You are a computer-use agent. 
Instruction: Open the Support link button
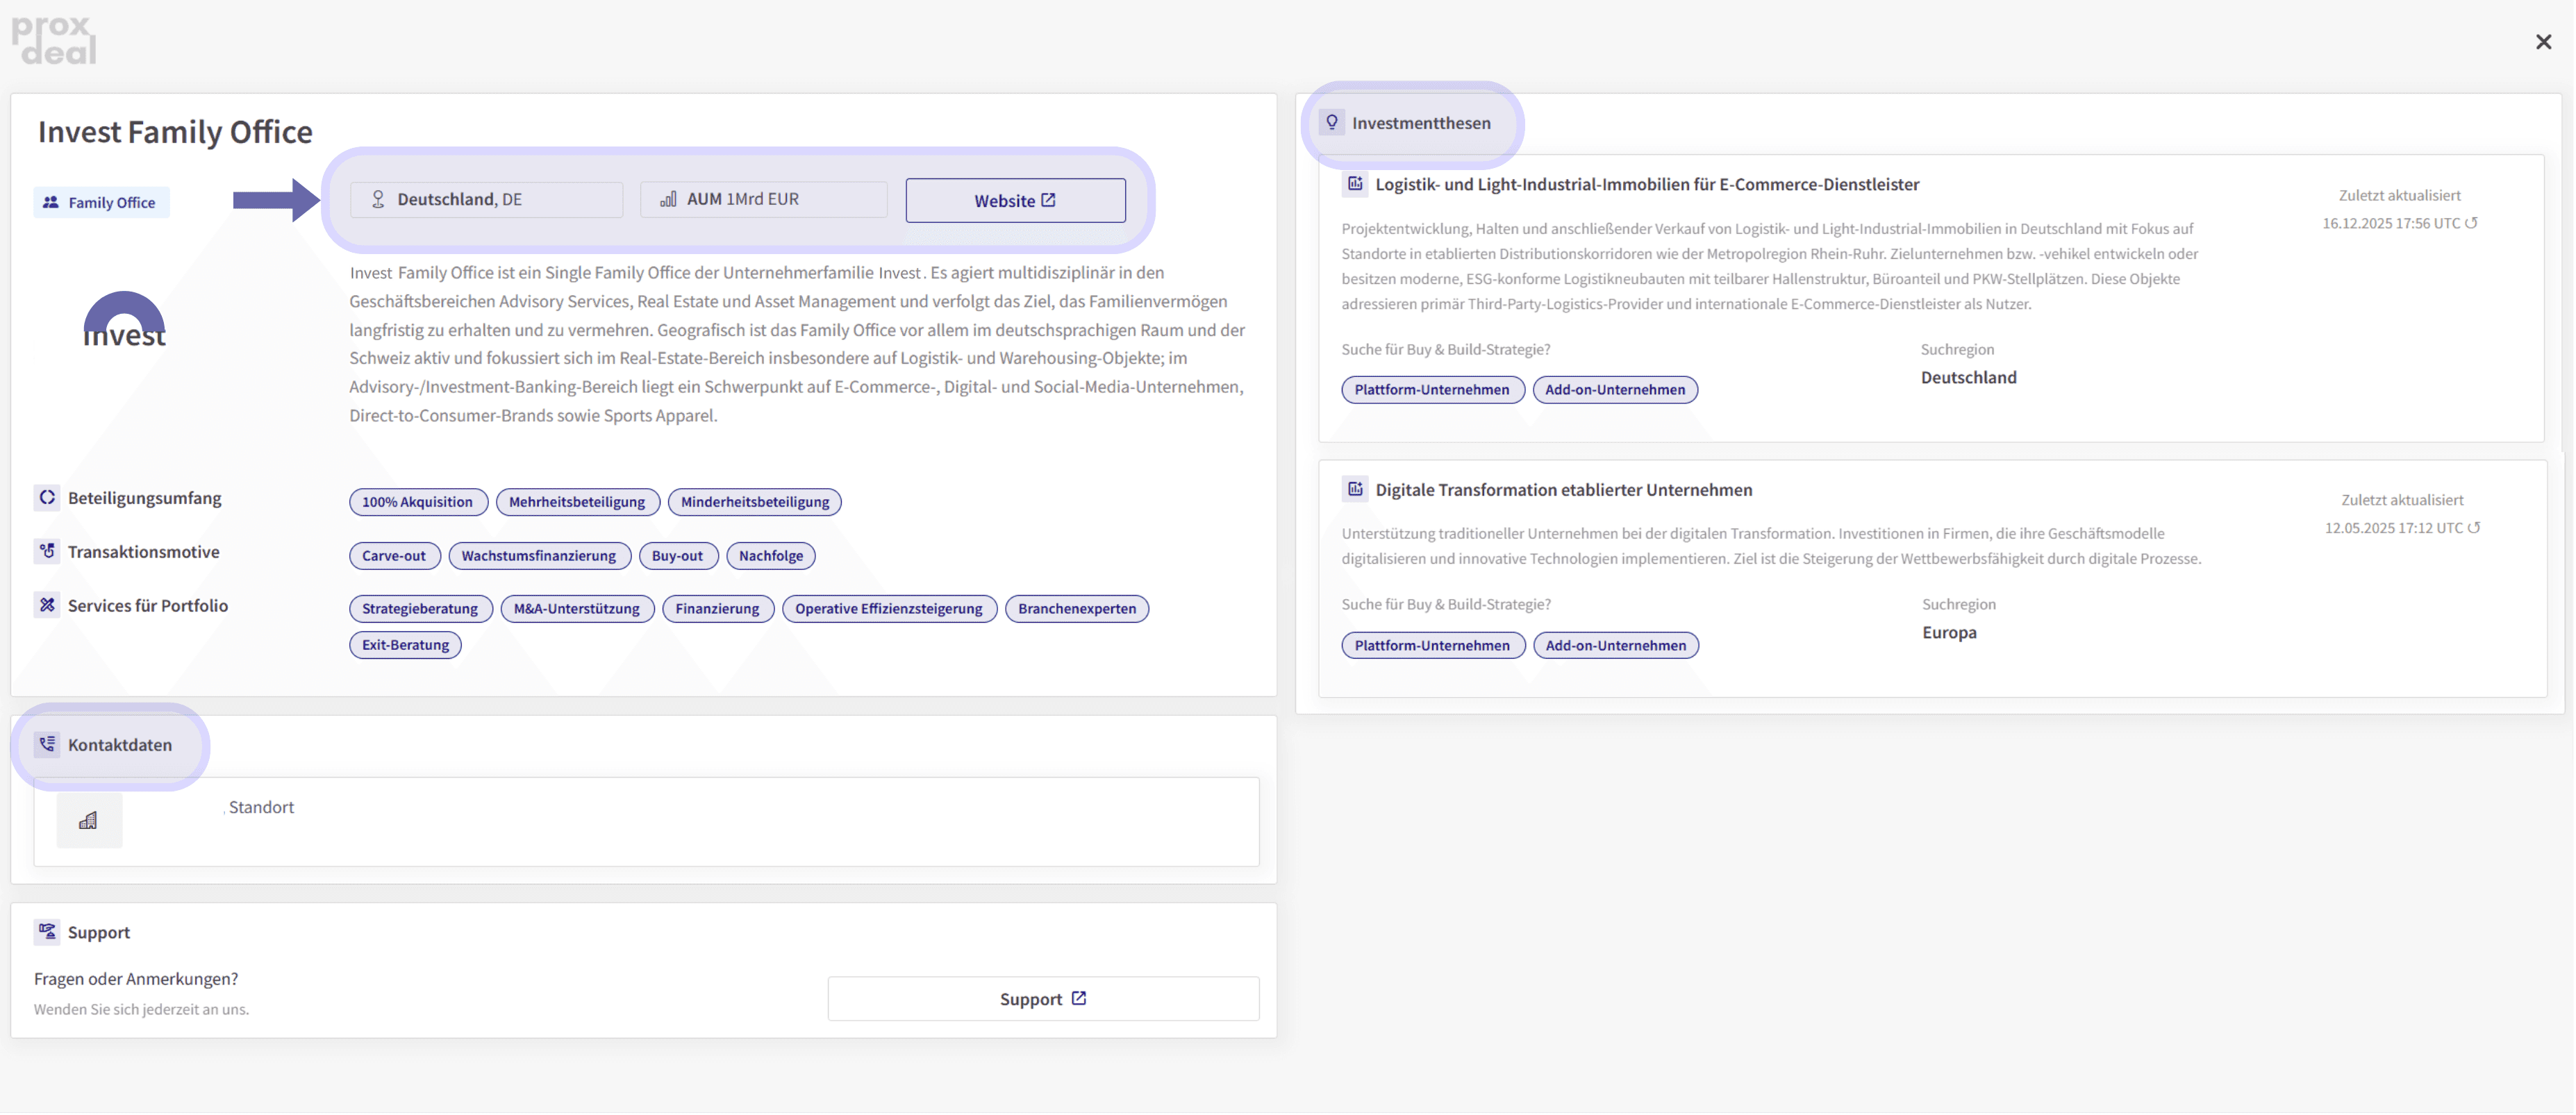pos(1043,998)
